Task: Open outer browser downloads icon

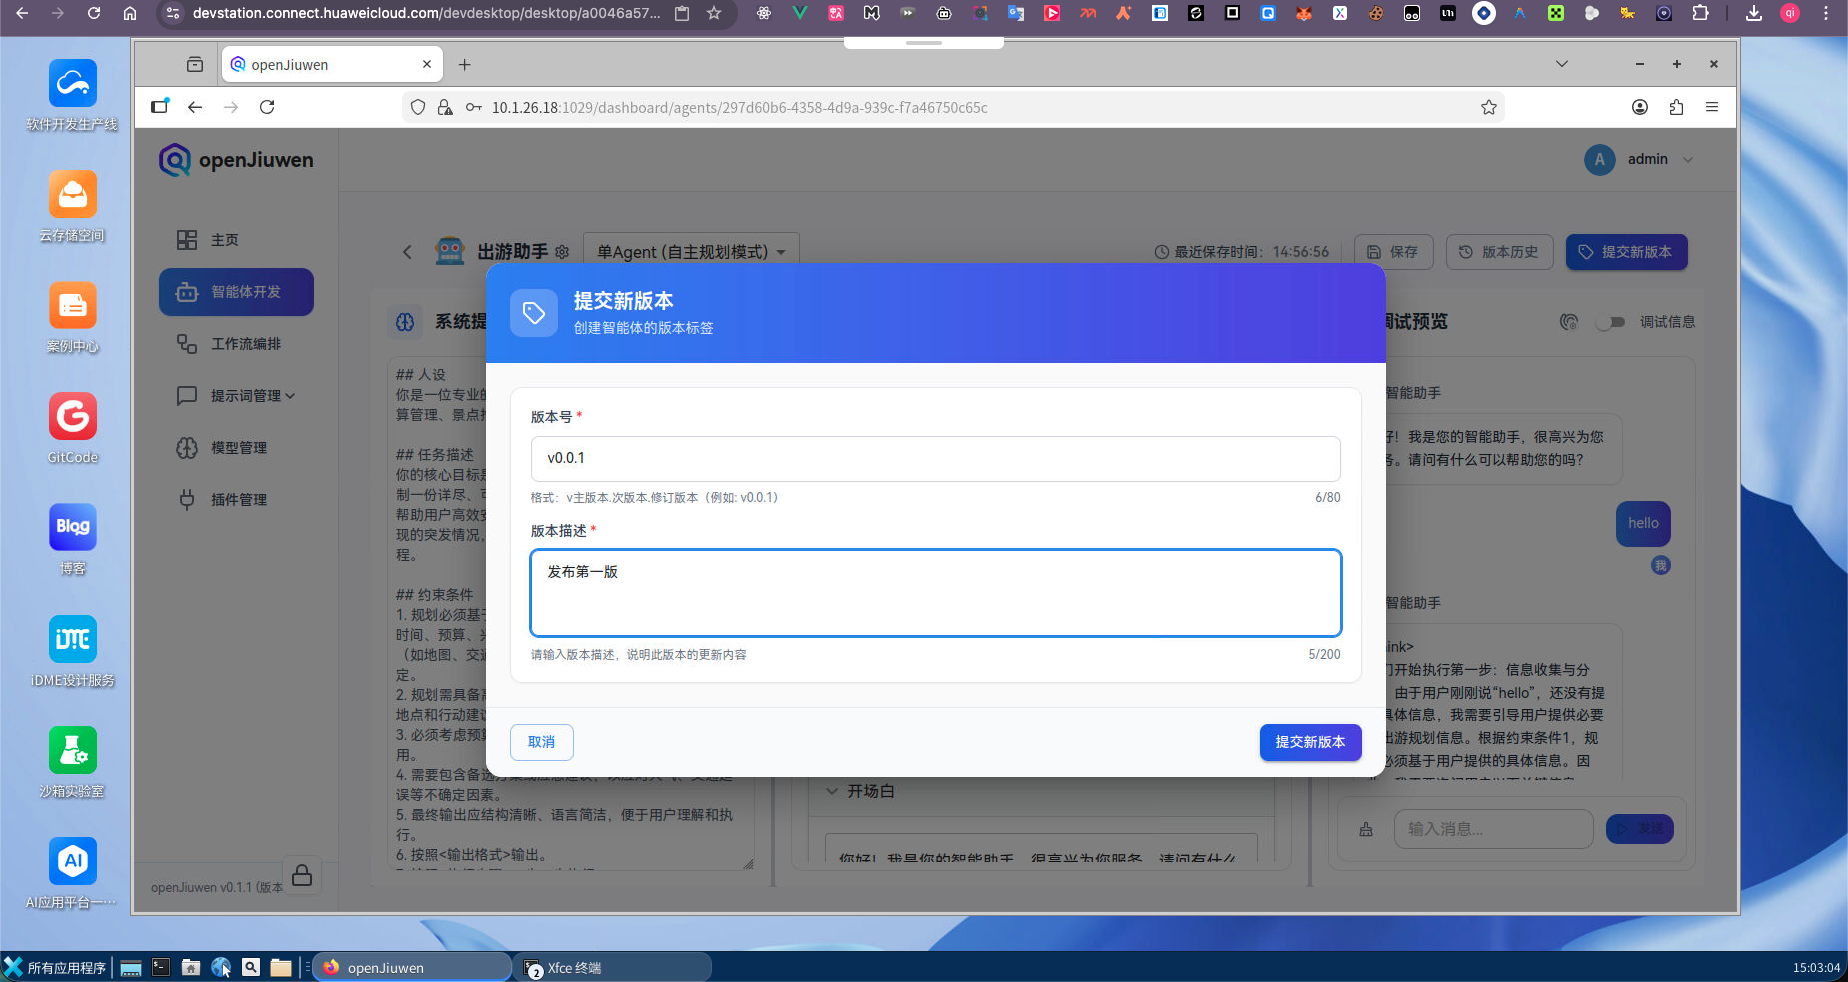Action: (1754, 13)
